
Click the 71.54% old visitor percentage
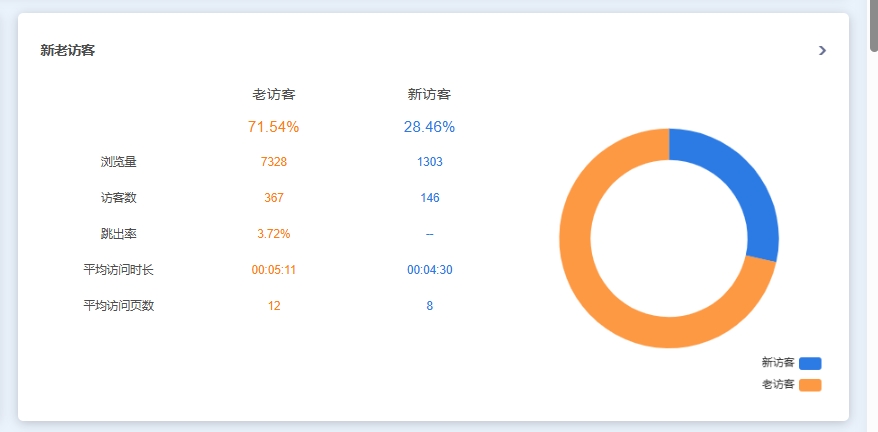pyautogui.click(x=273, y=127)
